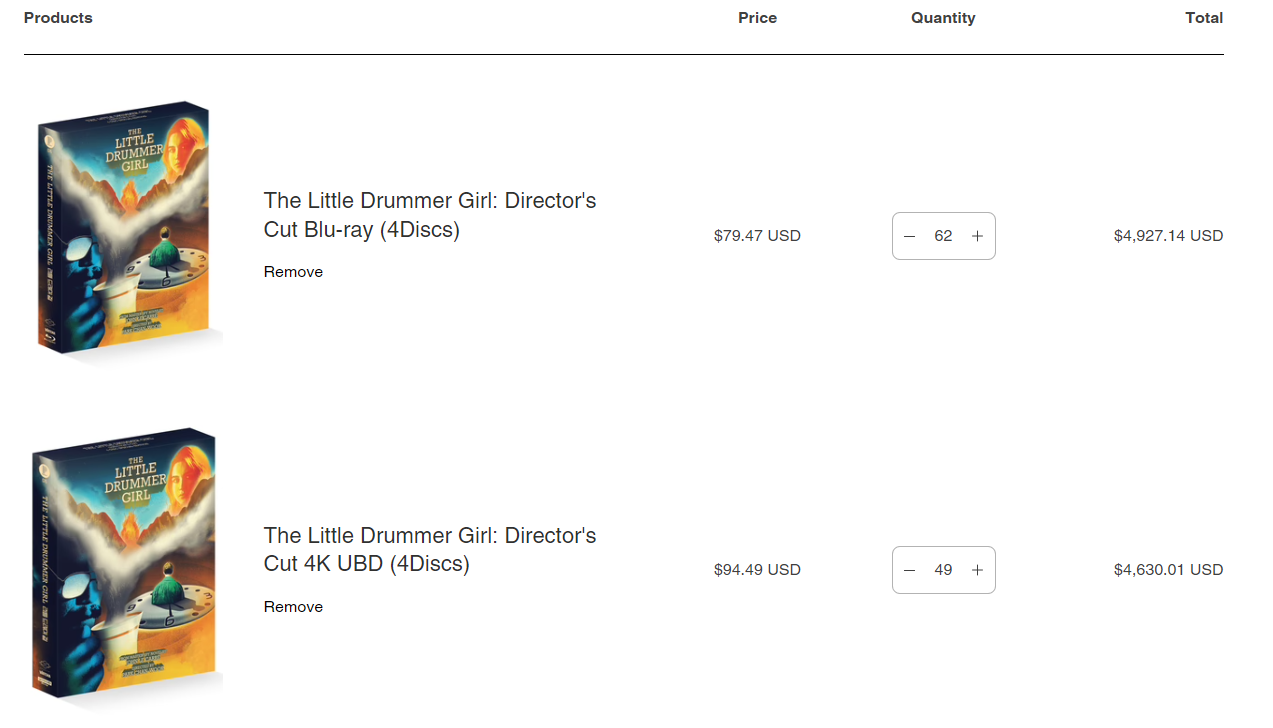Click the quantity field showing 62
Screen dimensions: 1273x728
(943, 236)
